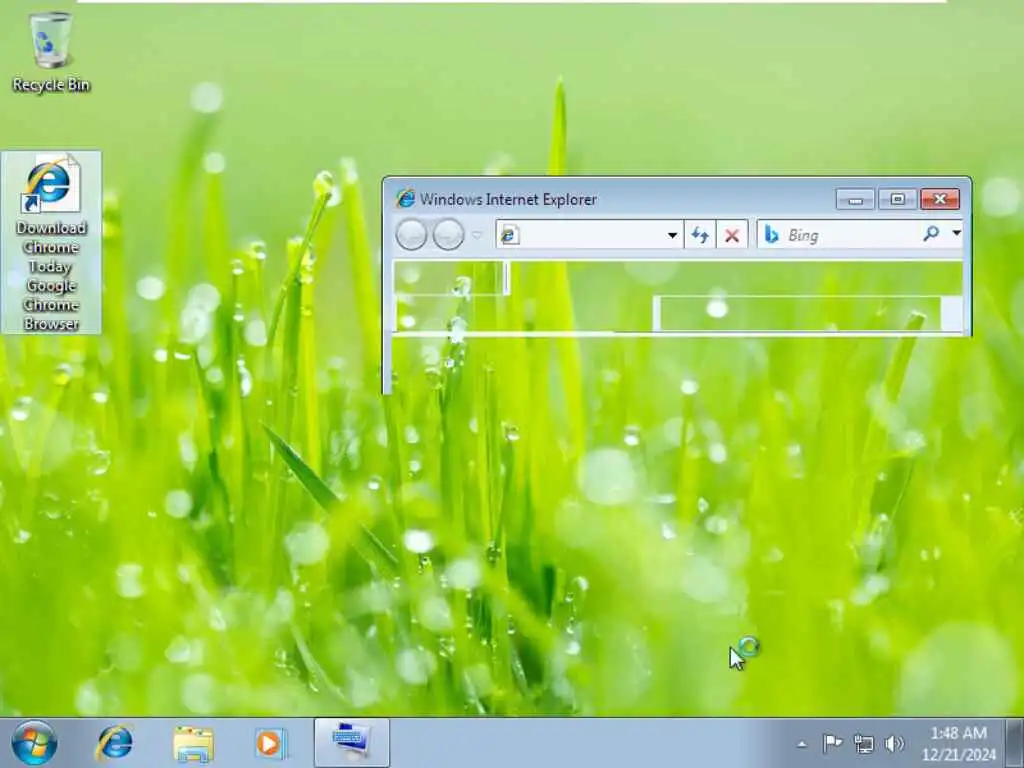Click the volume speaker icon in tray
Image resolution: width=1024 pixels, height=768 pixels.
pyautogui.click(x=894, y=743)
